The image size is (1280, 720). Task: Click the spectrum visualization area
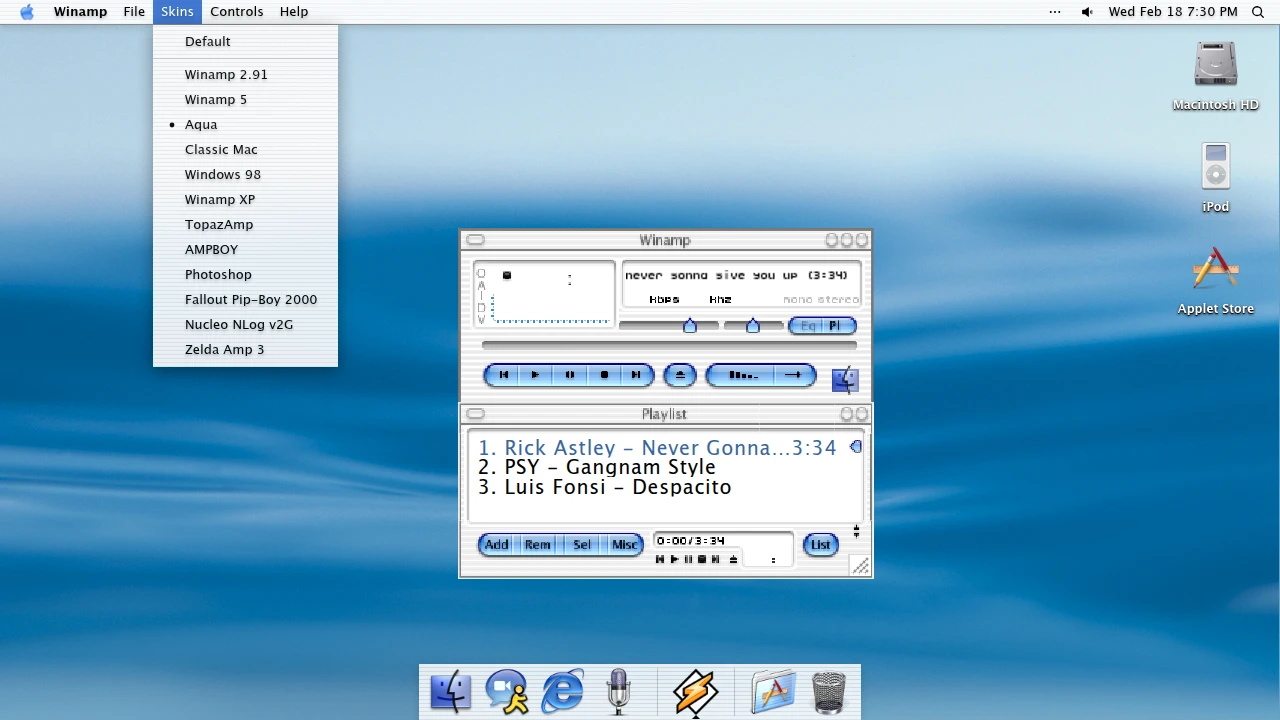(551, 308)
